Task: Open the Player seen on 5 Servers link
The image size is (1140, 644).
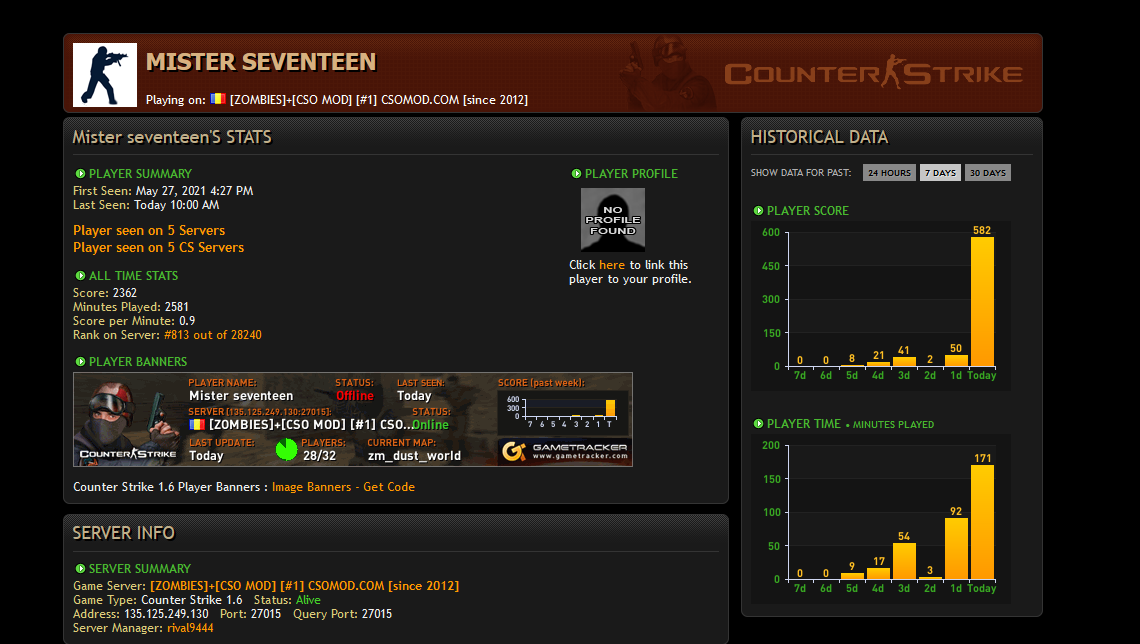Action: click(149, 230)
